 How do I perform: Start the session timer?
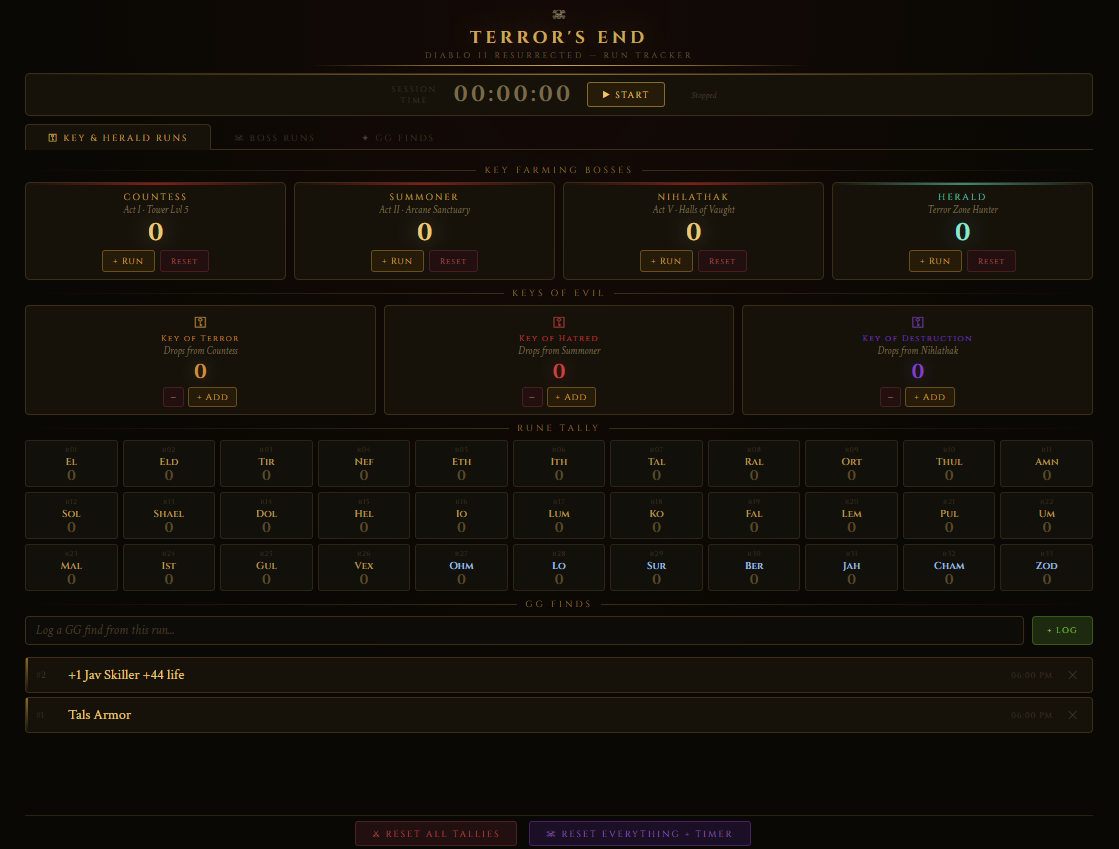click(x=626, y=94)
